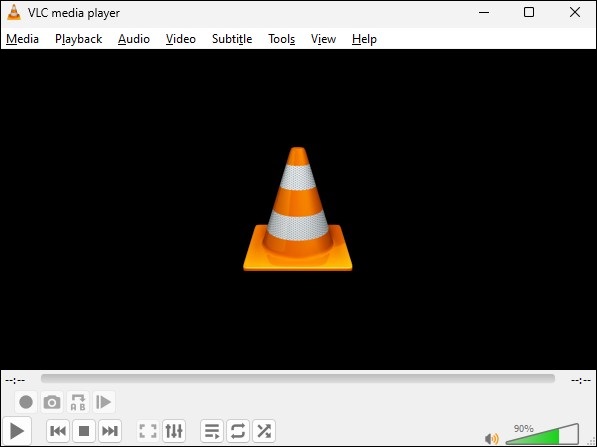The image size is (597, 447).
Task: Click the VLC cone title bar icon
Action: (14, 13)
